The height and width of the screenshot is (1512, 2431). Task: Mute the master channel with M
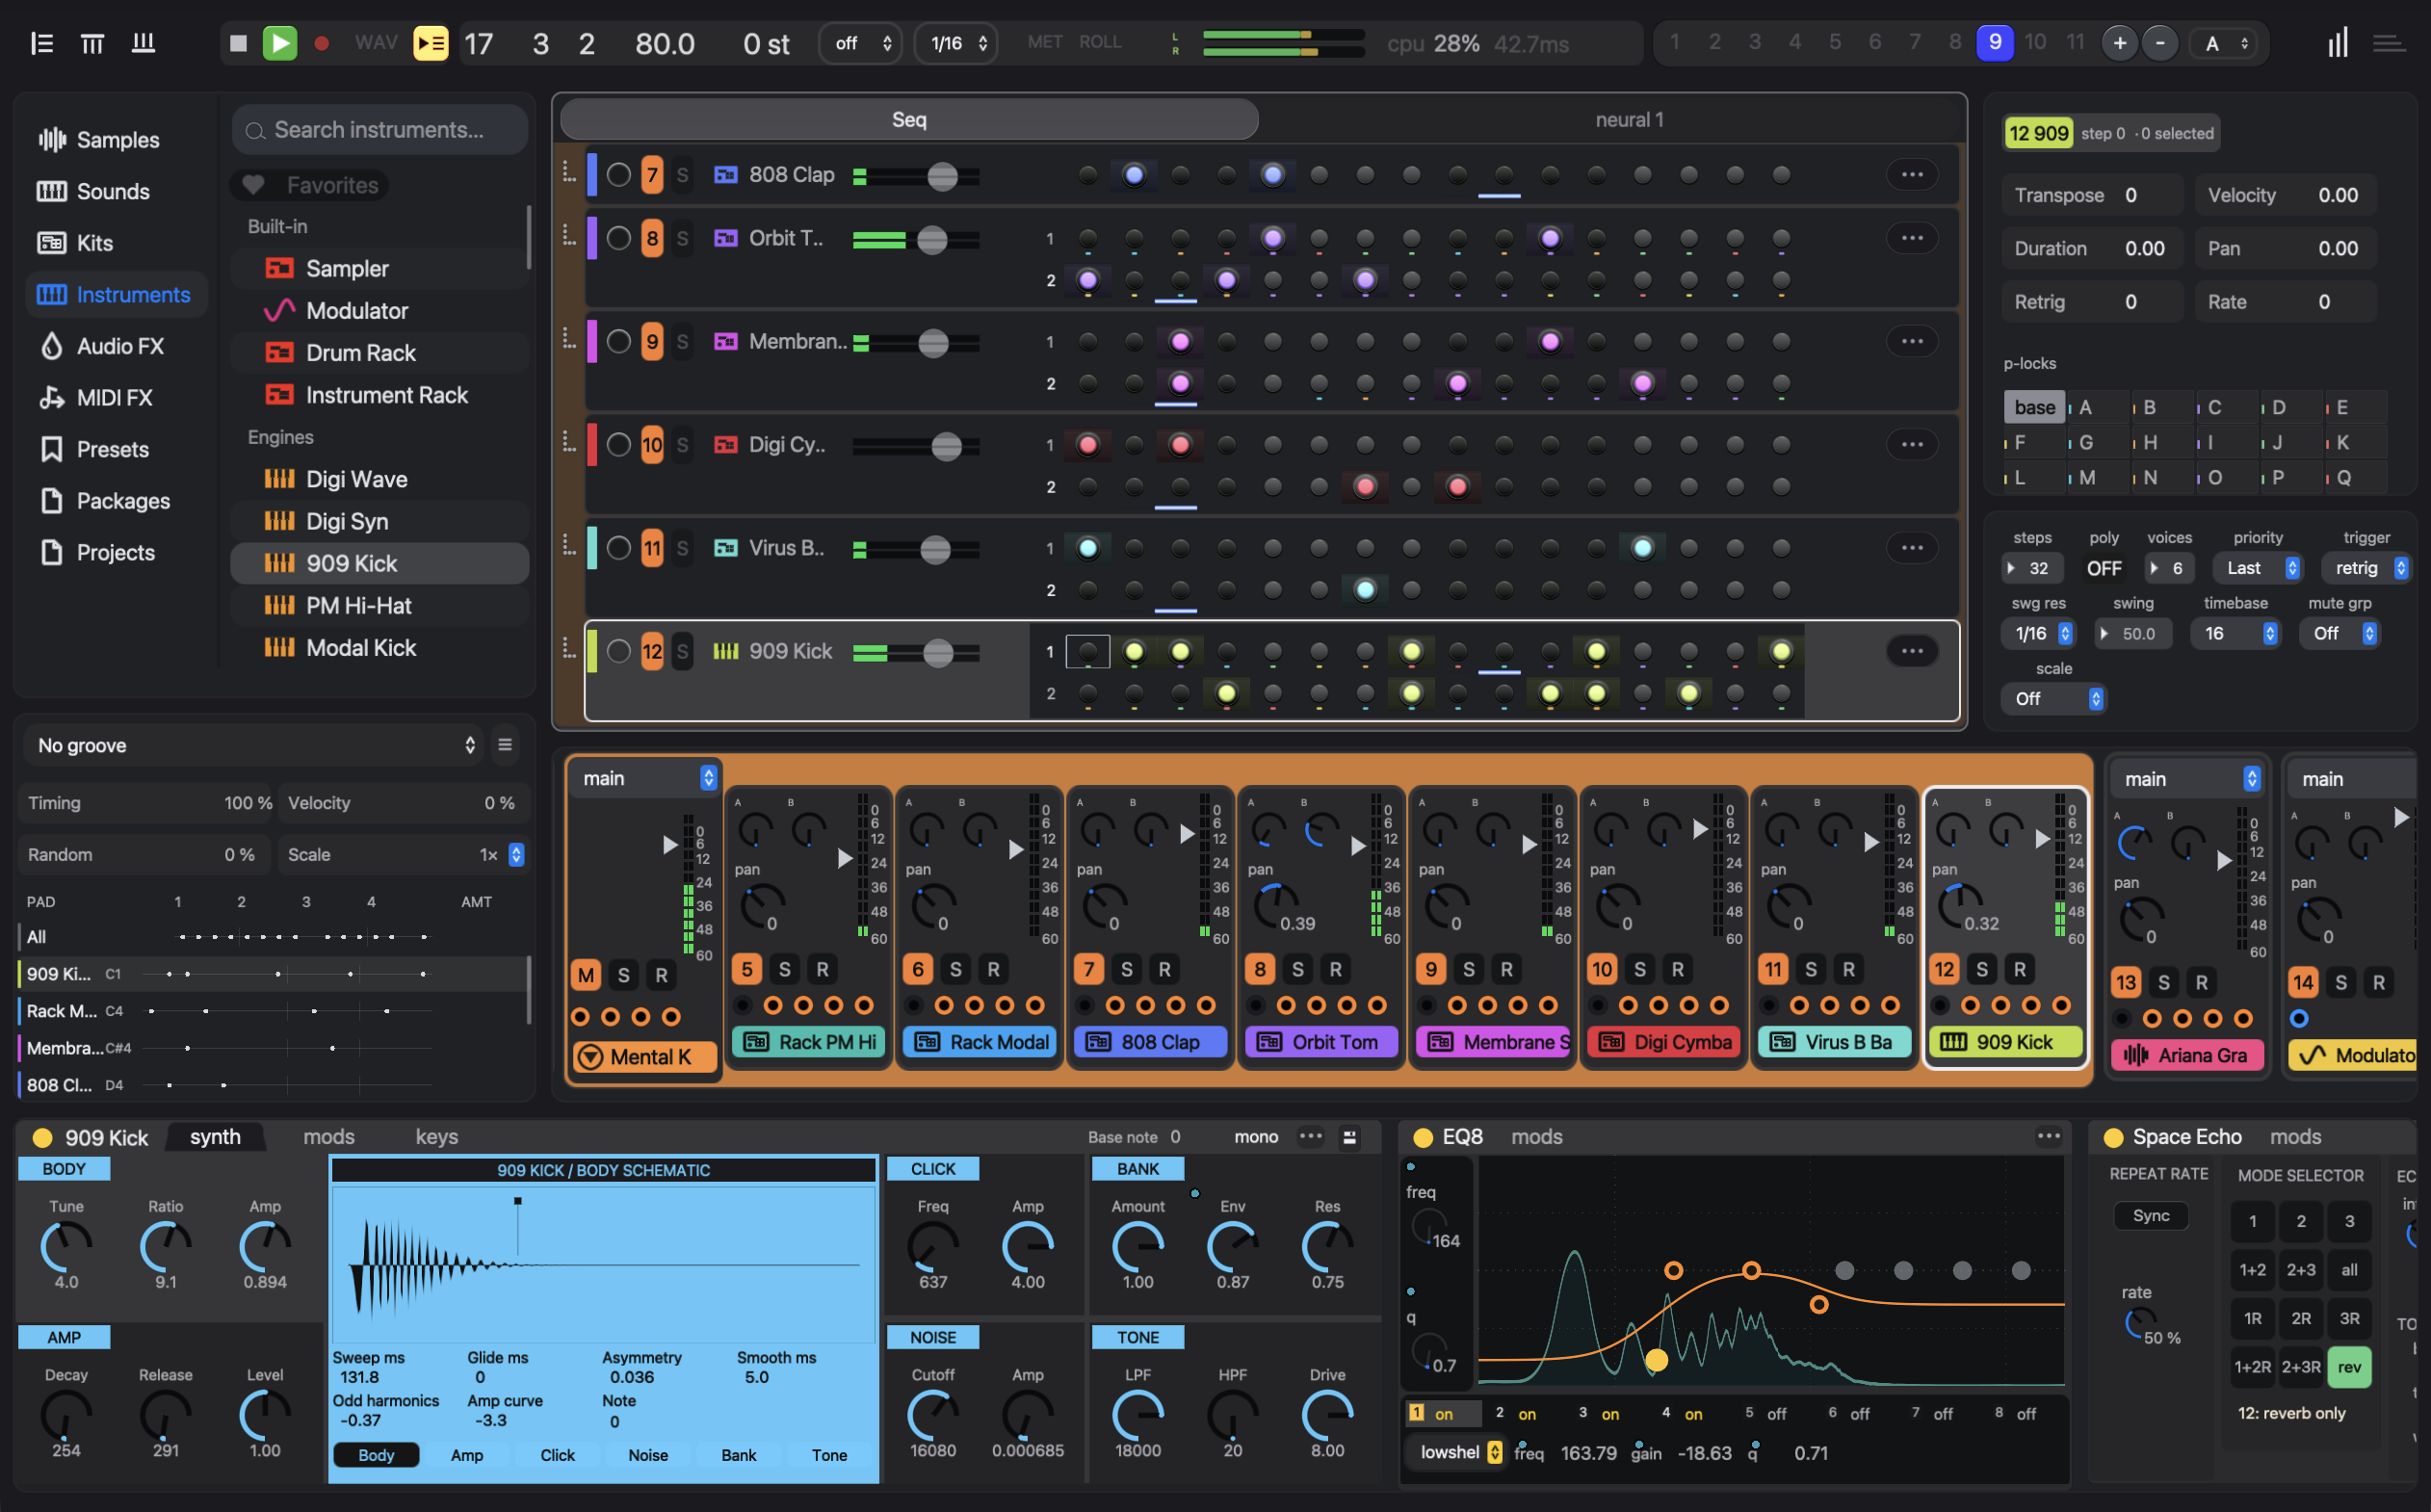585,975
